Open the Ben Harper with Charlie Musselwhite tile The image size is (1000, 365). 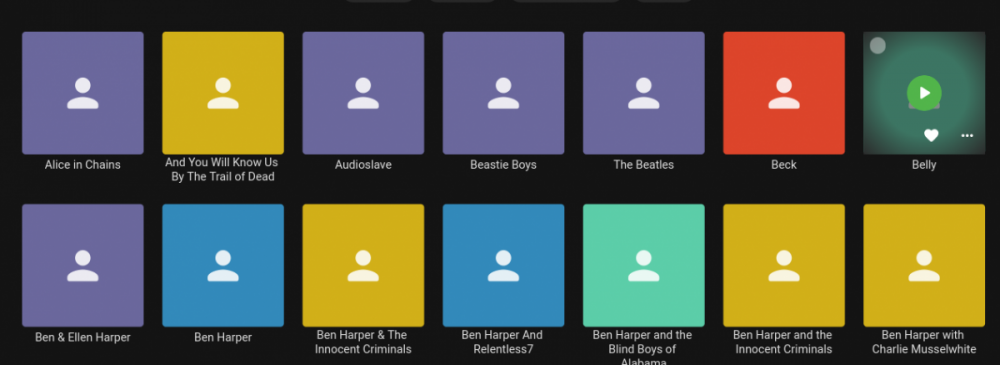pos(924,265)
